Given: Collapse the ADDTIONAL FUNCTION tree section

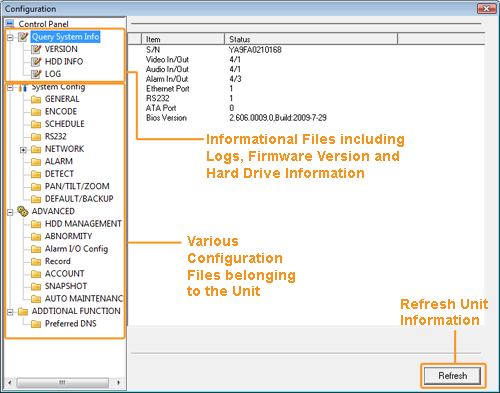Looking at the screenshot, I should point(10,312).
